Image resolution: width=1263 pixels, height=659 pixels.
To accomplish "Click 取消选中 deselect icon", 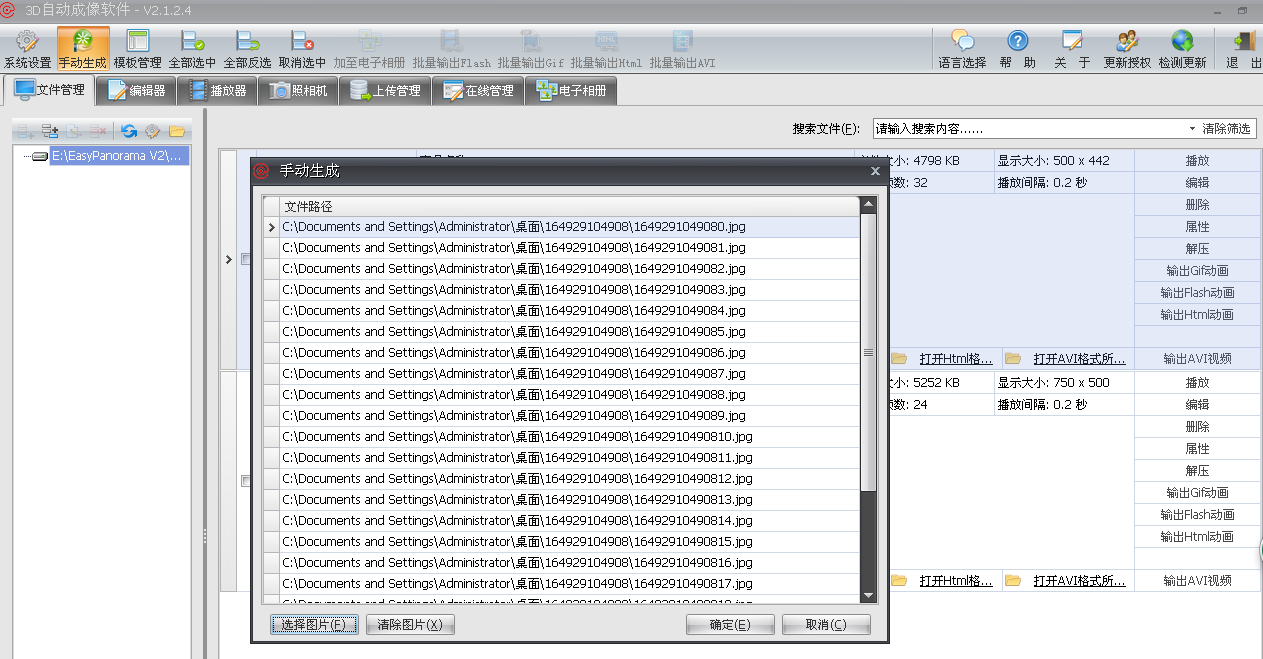I will point(302,49).
